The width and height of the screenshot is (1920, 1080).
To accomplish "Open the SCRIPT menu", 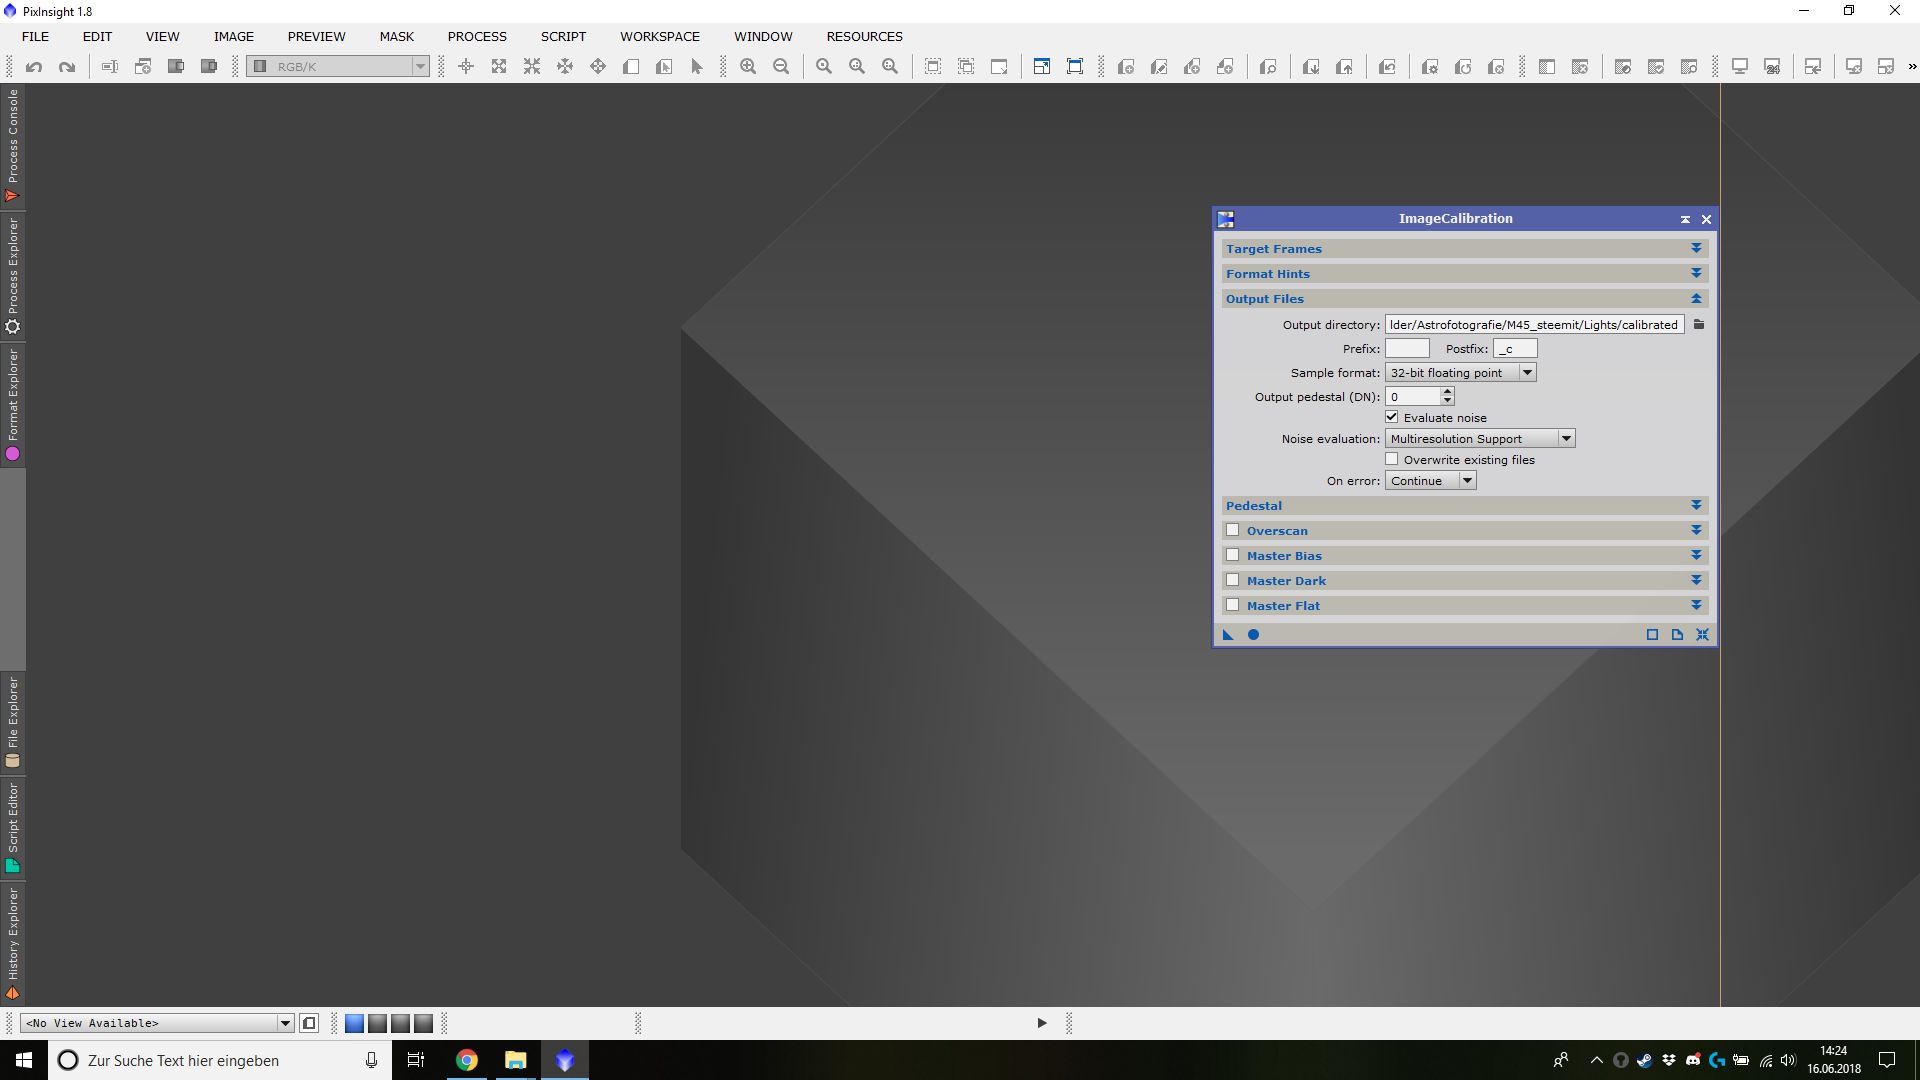I will pos(563,36).
